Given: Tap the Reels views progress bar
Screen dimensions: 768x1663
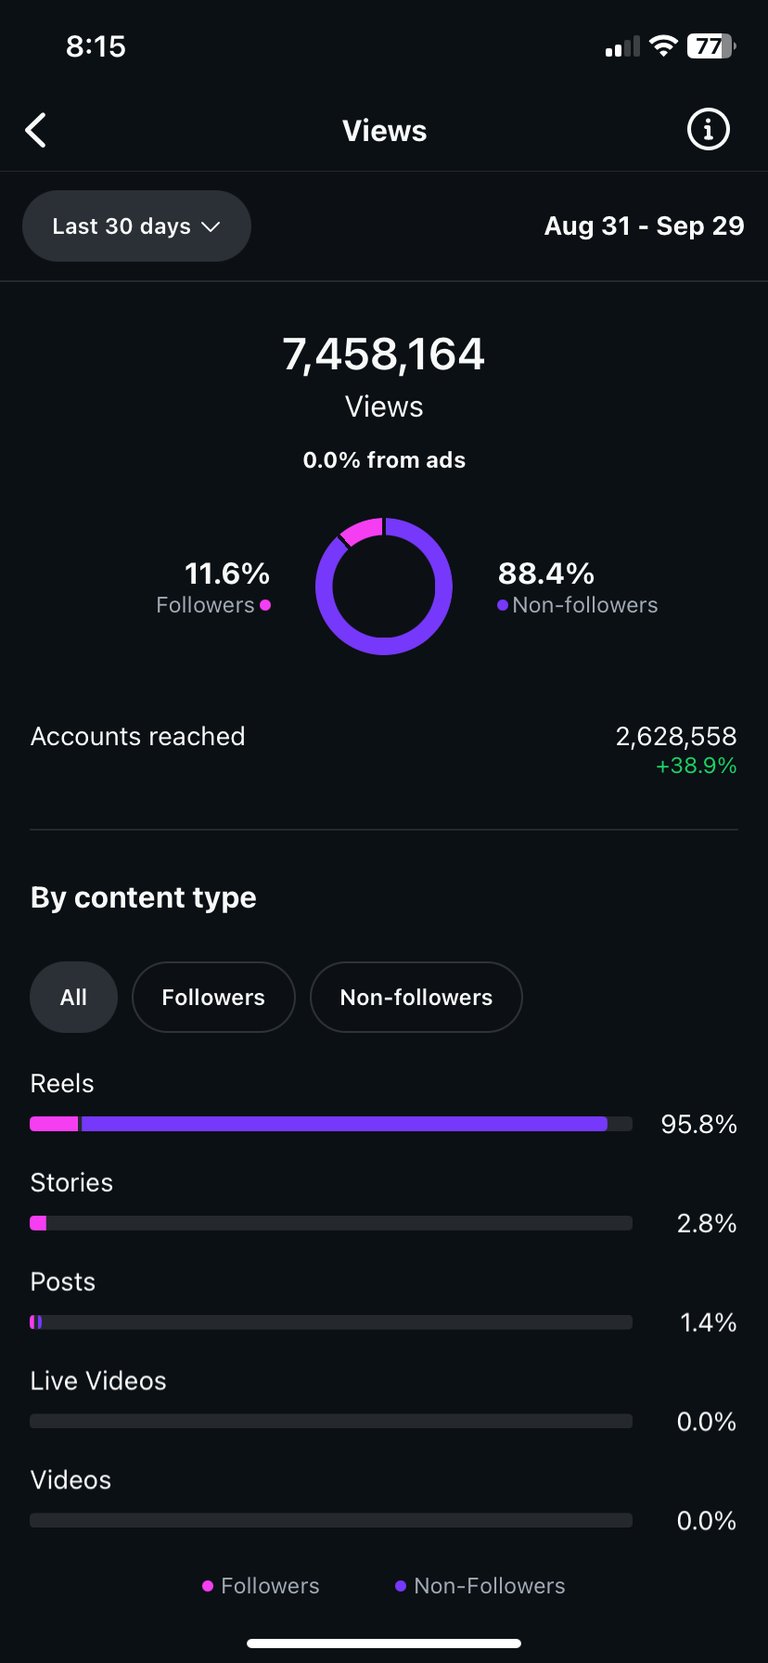Looking at the screenshot, I should click(331, 1124).
